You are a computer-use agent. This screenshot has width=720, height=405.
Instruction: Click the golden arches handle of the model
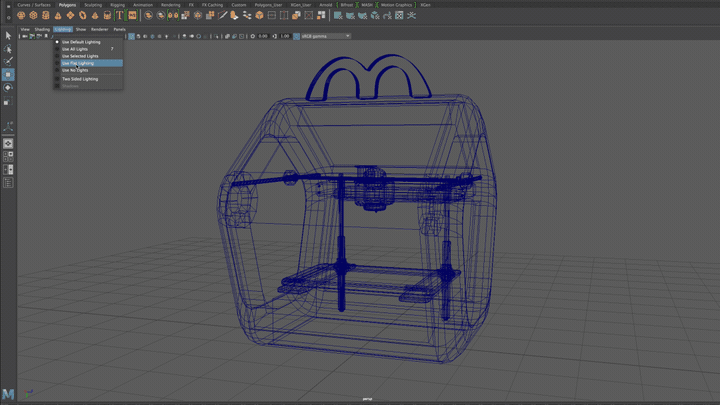click(368, 77)
